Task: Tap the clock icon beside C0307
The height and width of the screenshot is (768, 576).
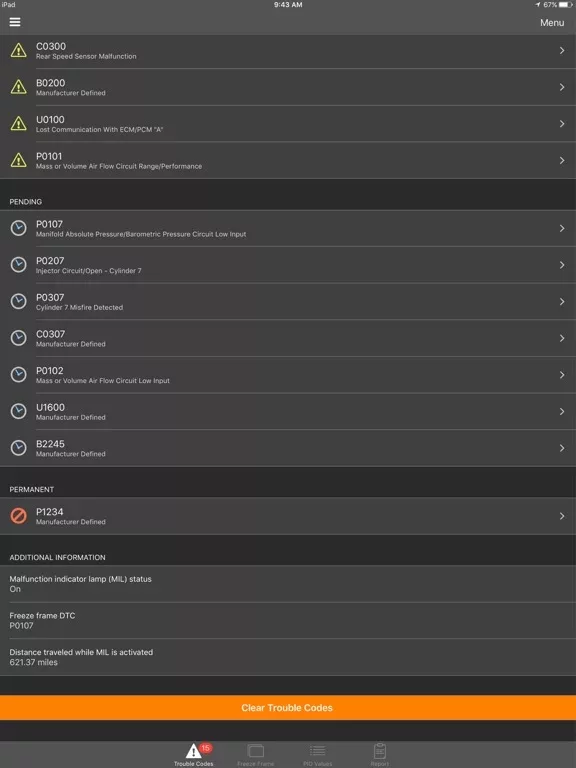Action: 19,338
